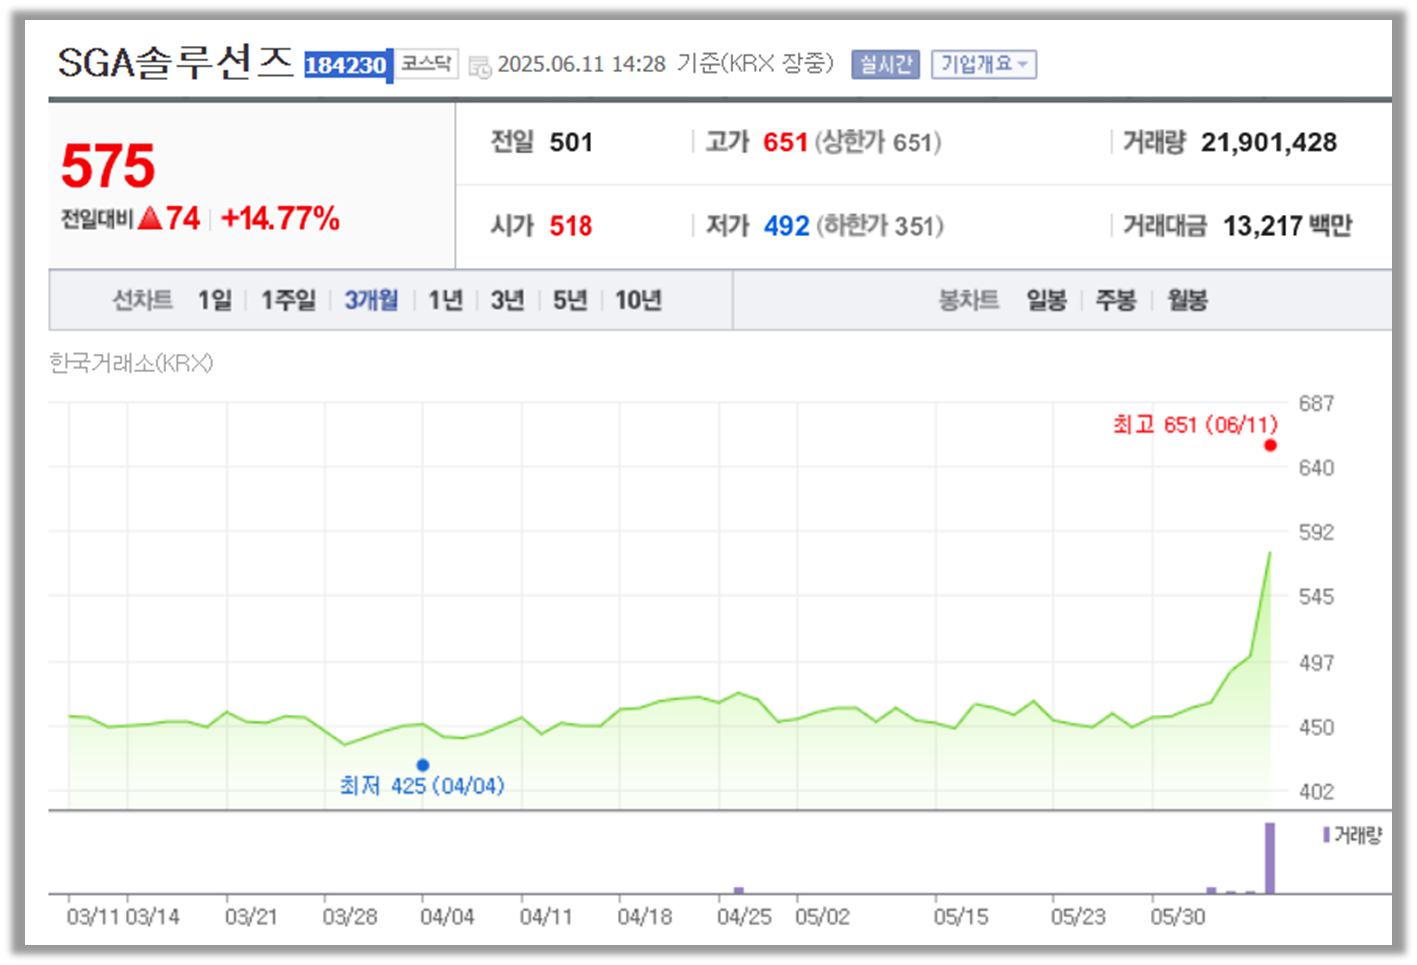
Task: Click the small volume bar at 04/25
Action: pyautogui.click(x=739, y=890)
